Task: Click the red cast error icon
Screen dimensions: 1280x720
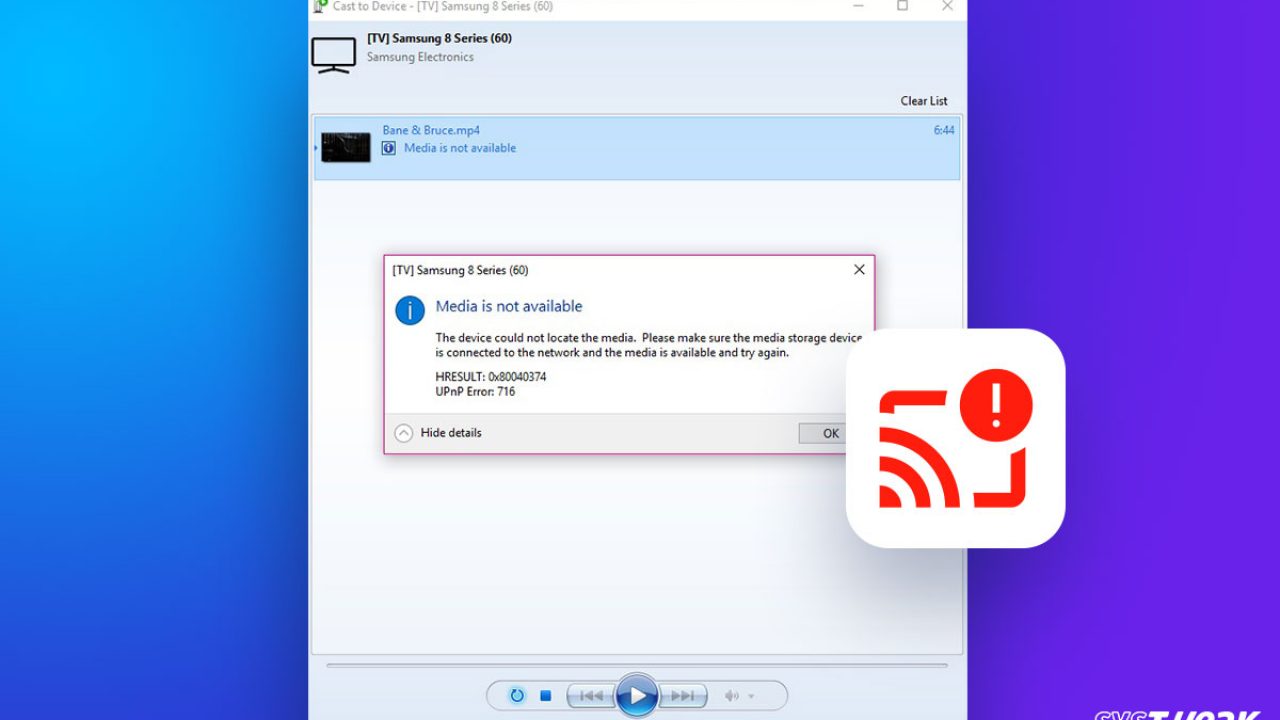Action: (955, 438)
